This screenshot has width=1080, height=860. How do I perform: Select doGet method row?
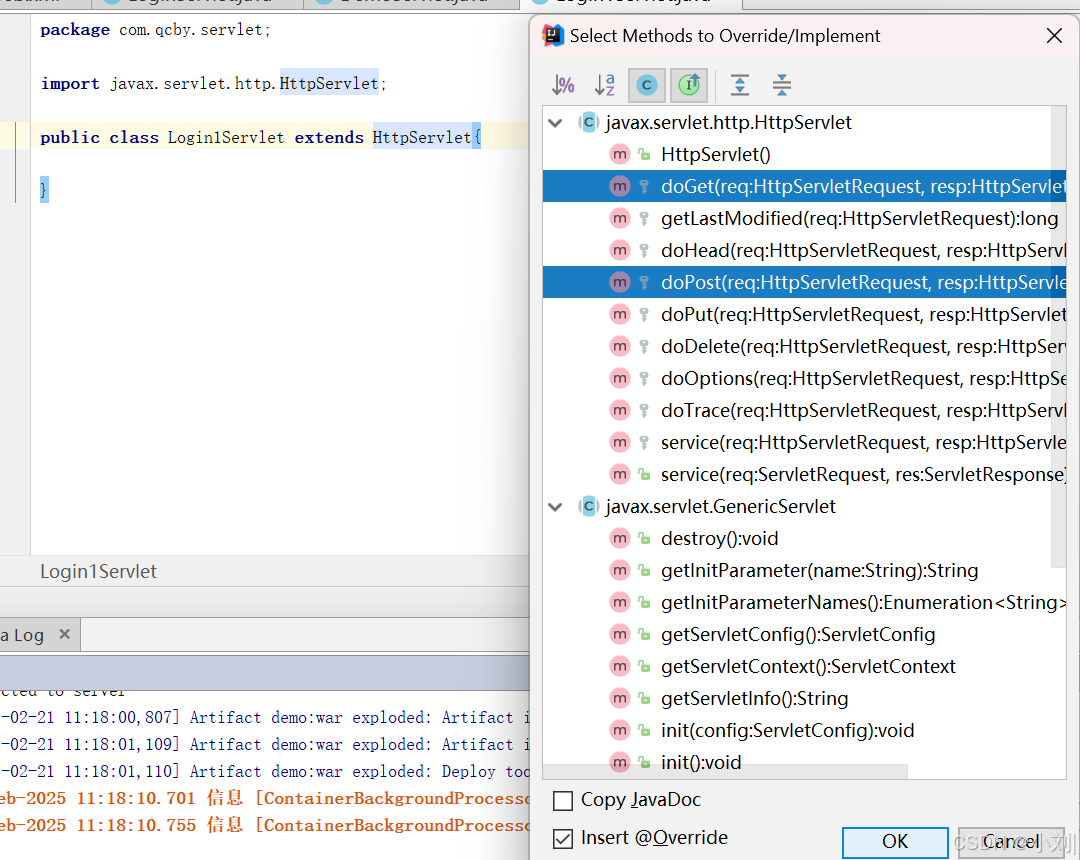(804, 186)
